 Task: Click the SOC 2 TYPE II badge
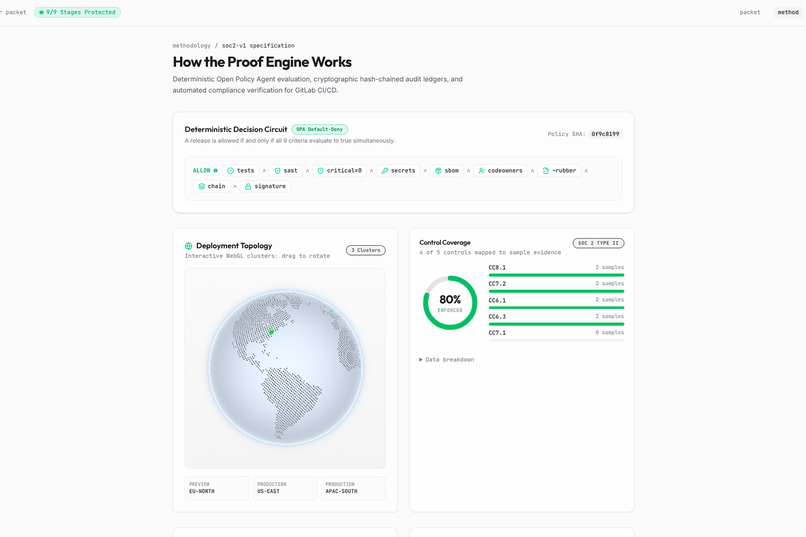coord(598,243)
